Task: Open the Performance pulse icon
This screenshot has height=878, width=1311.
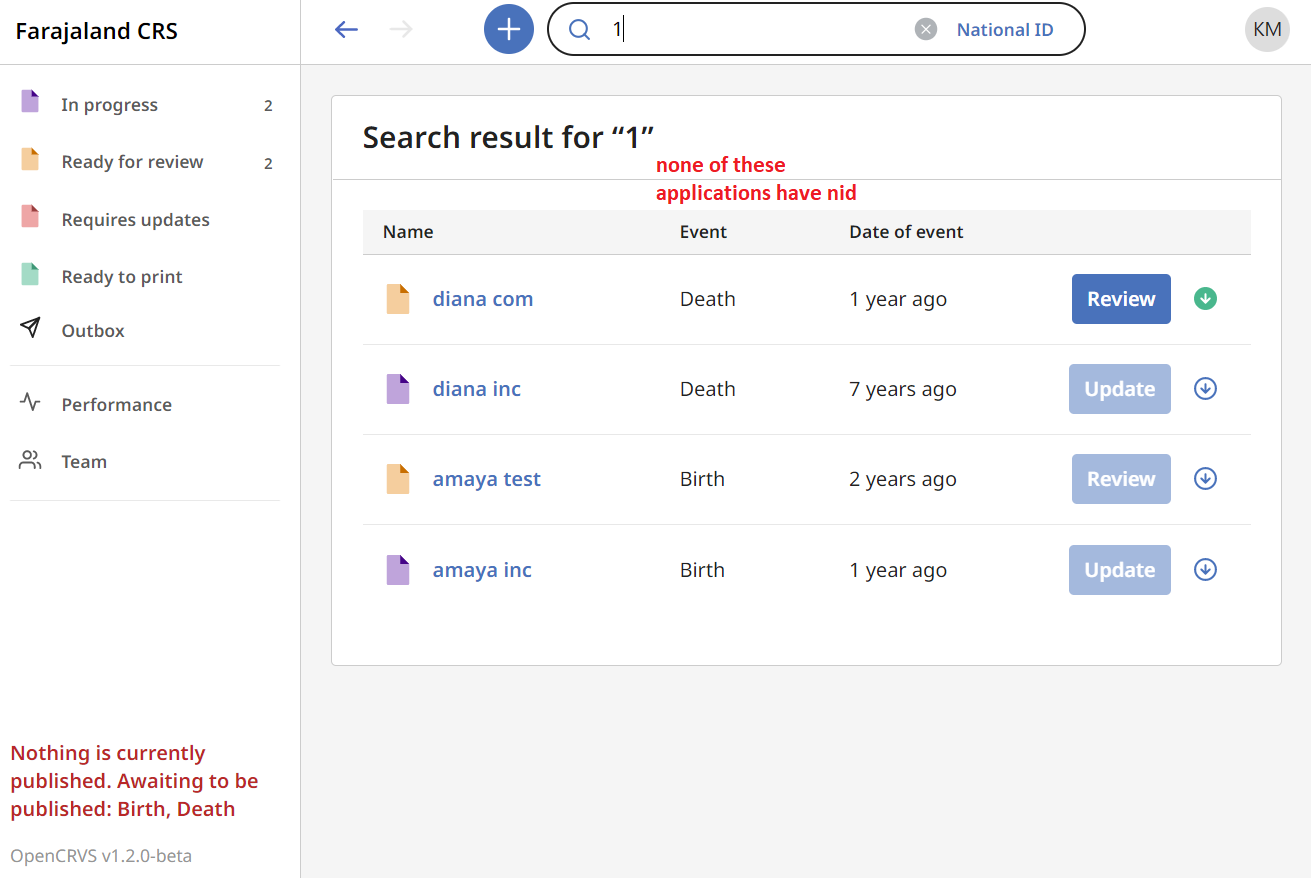Action: 29,403
